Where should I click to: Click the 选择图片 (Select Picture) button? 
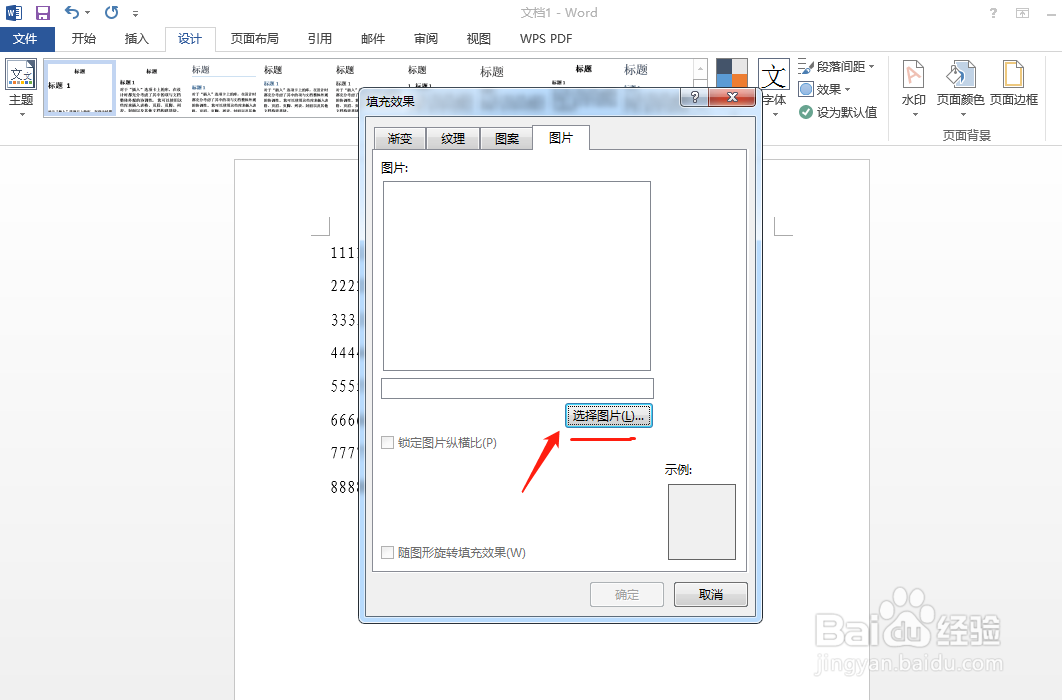click(x=608, y=415)
